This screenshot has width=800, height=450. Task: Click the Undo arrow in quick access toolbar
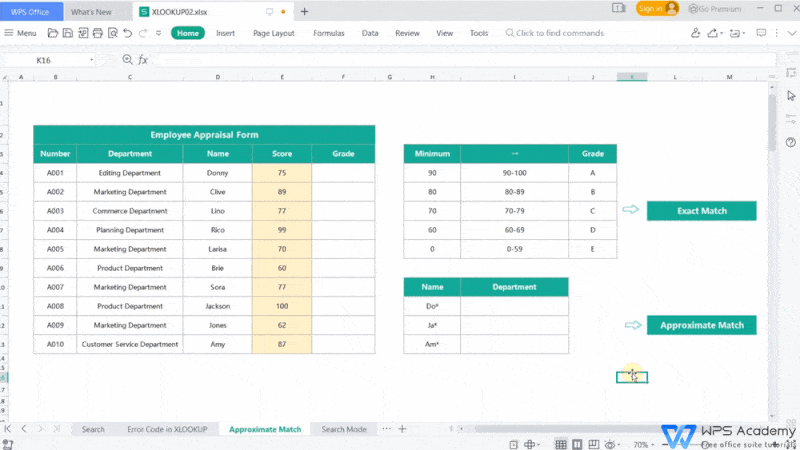pyautogui.click(x=126, y=33)
